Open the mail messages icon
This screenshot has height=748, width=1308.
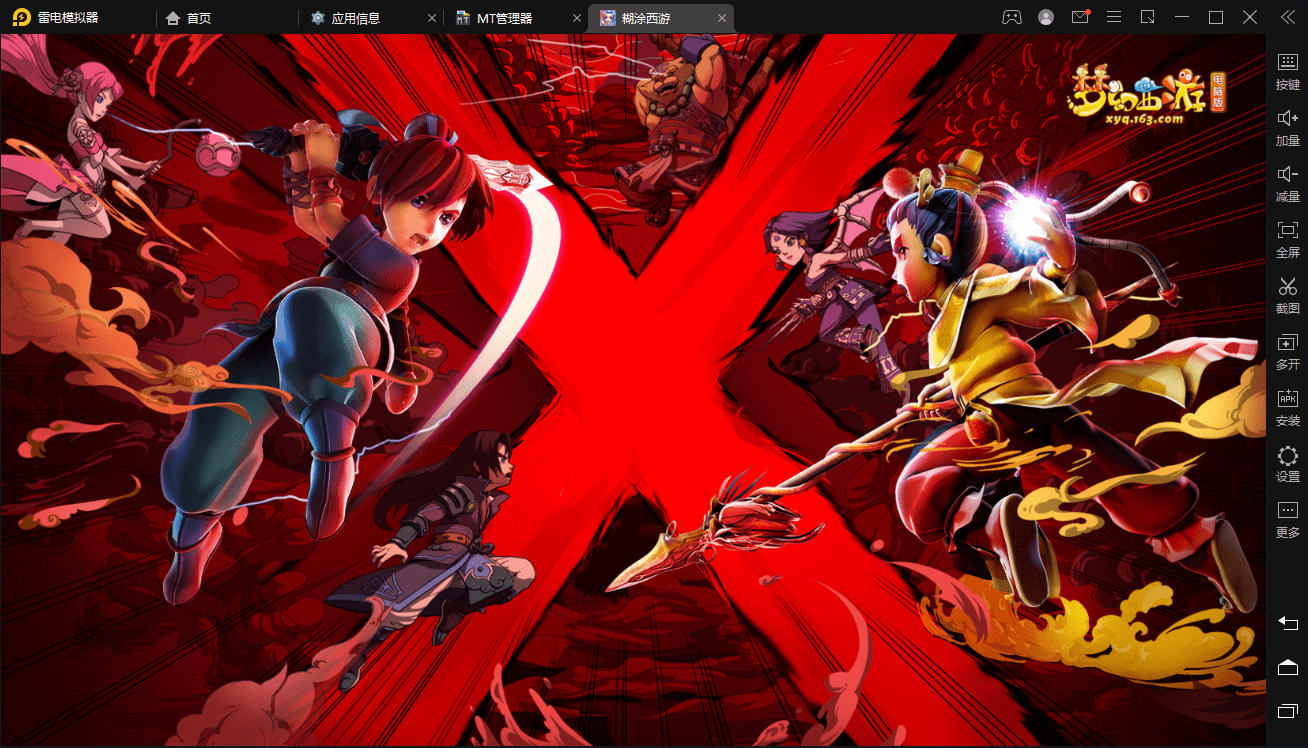click(1080, 17)
